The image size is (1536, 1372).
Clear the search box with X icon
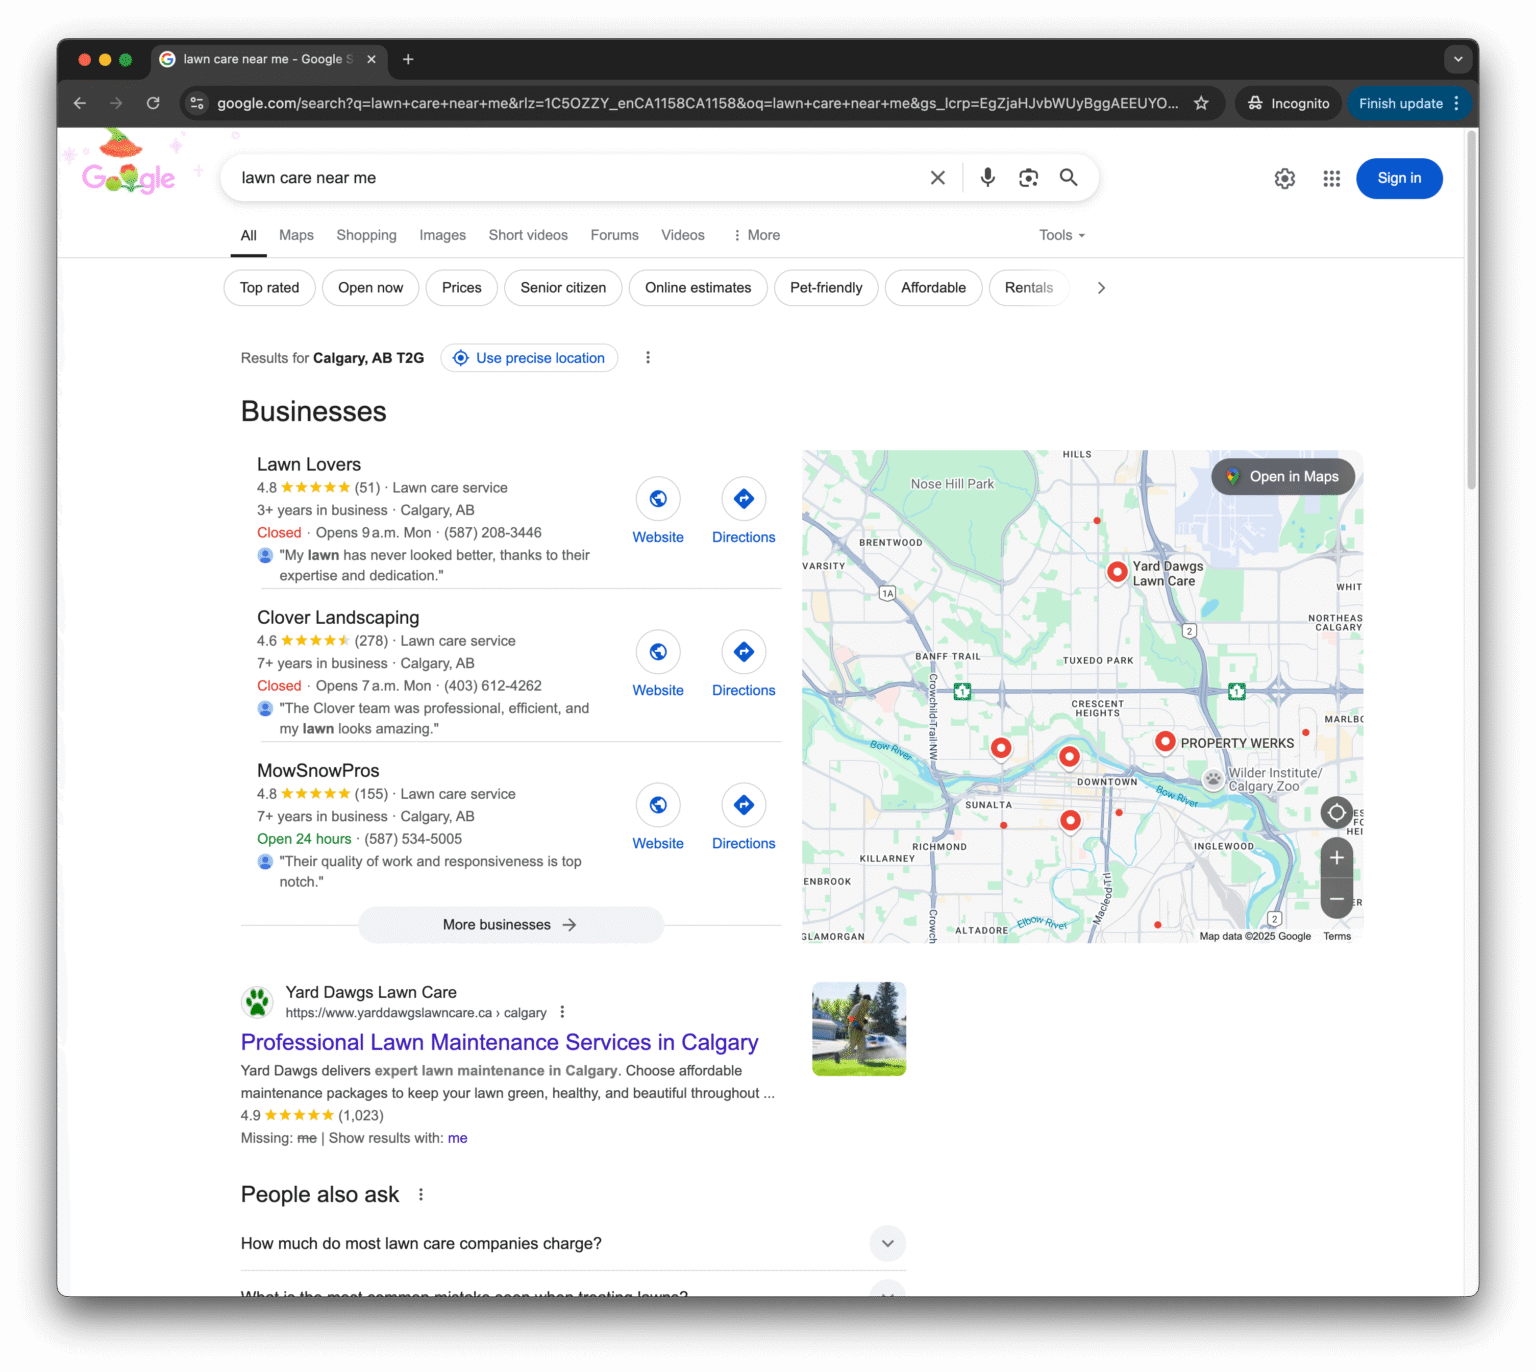pyautogui.click(x=937, y=178)
